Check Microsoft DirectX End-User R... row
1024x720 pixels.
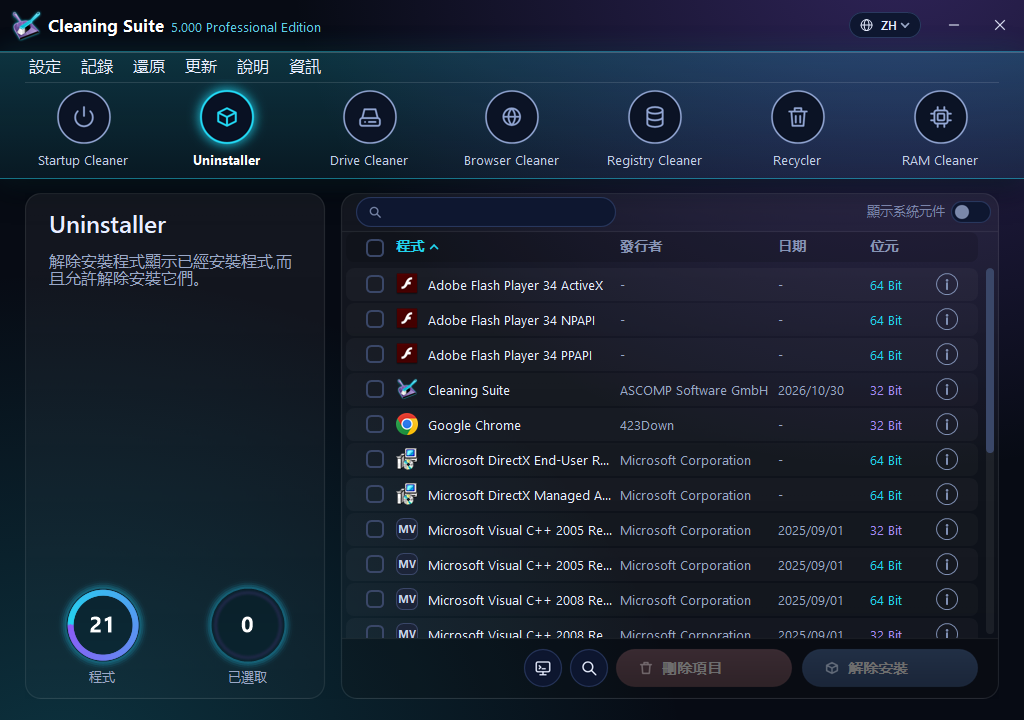(x=375, y=459)
